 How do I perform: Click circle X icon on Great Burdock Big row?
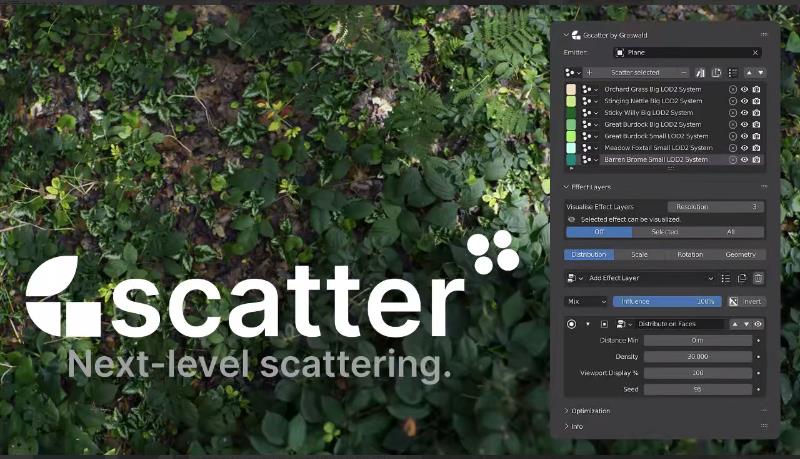pyautogui.click(x=733, y=124)
